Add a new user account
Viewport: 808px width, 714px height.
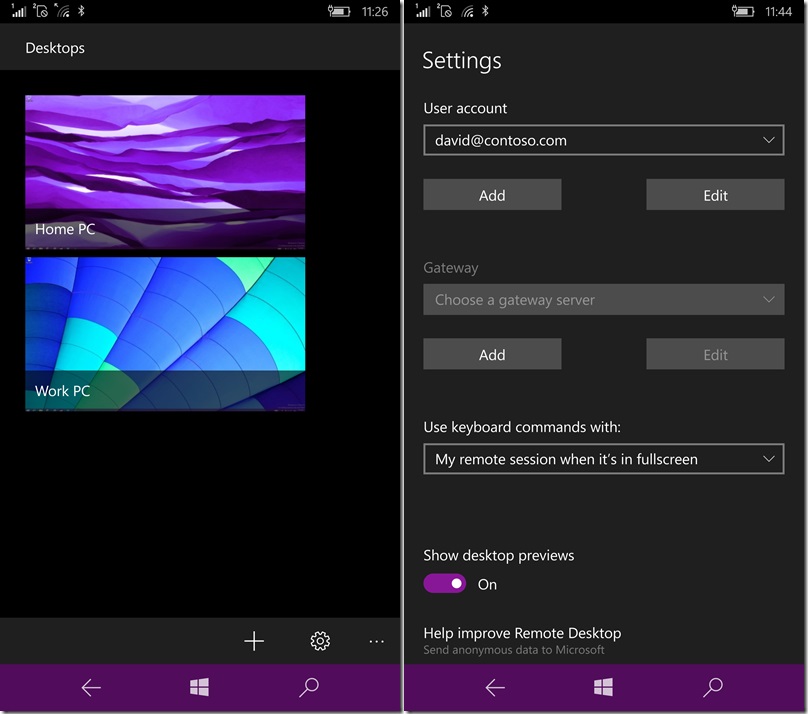pyautogui.click(x=492, y=194)
